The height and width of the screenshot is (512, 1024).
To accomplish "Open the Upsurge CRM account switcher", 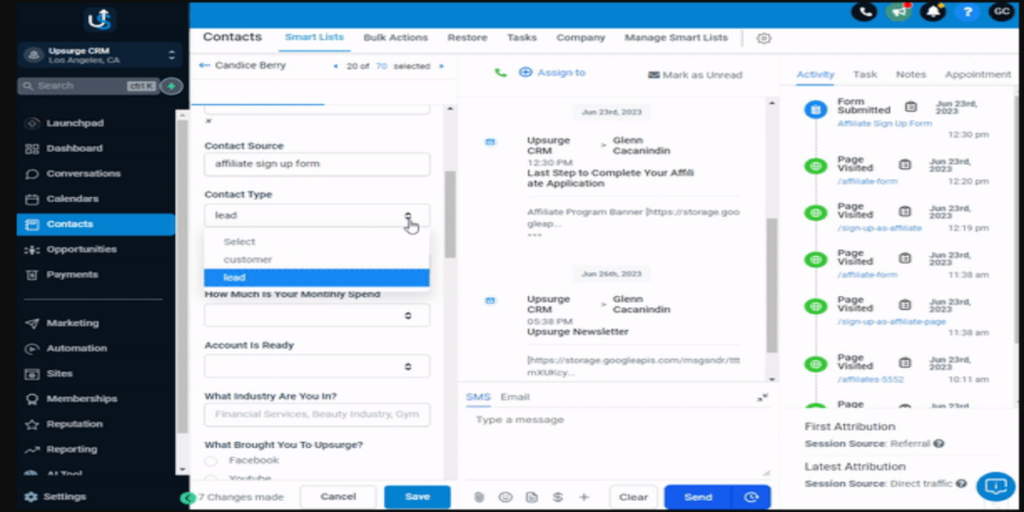I will point(100,55).
